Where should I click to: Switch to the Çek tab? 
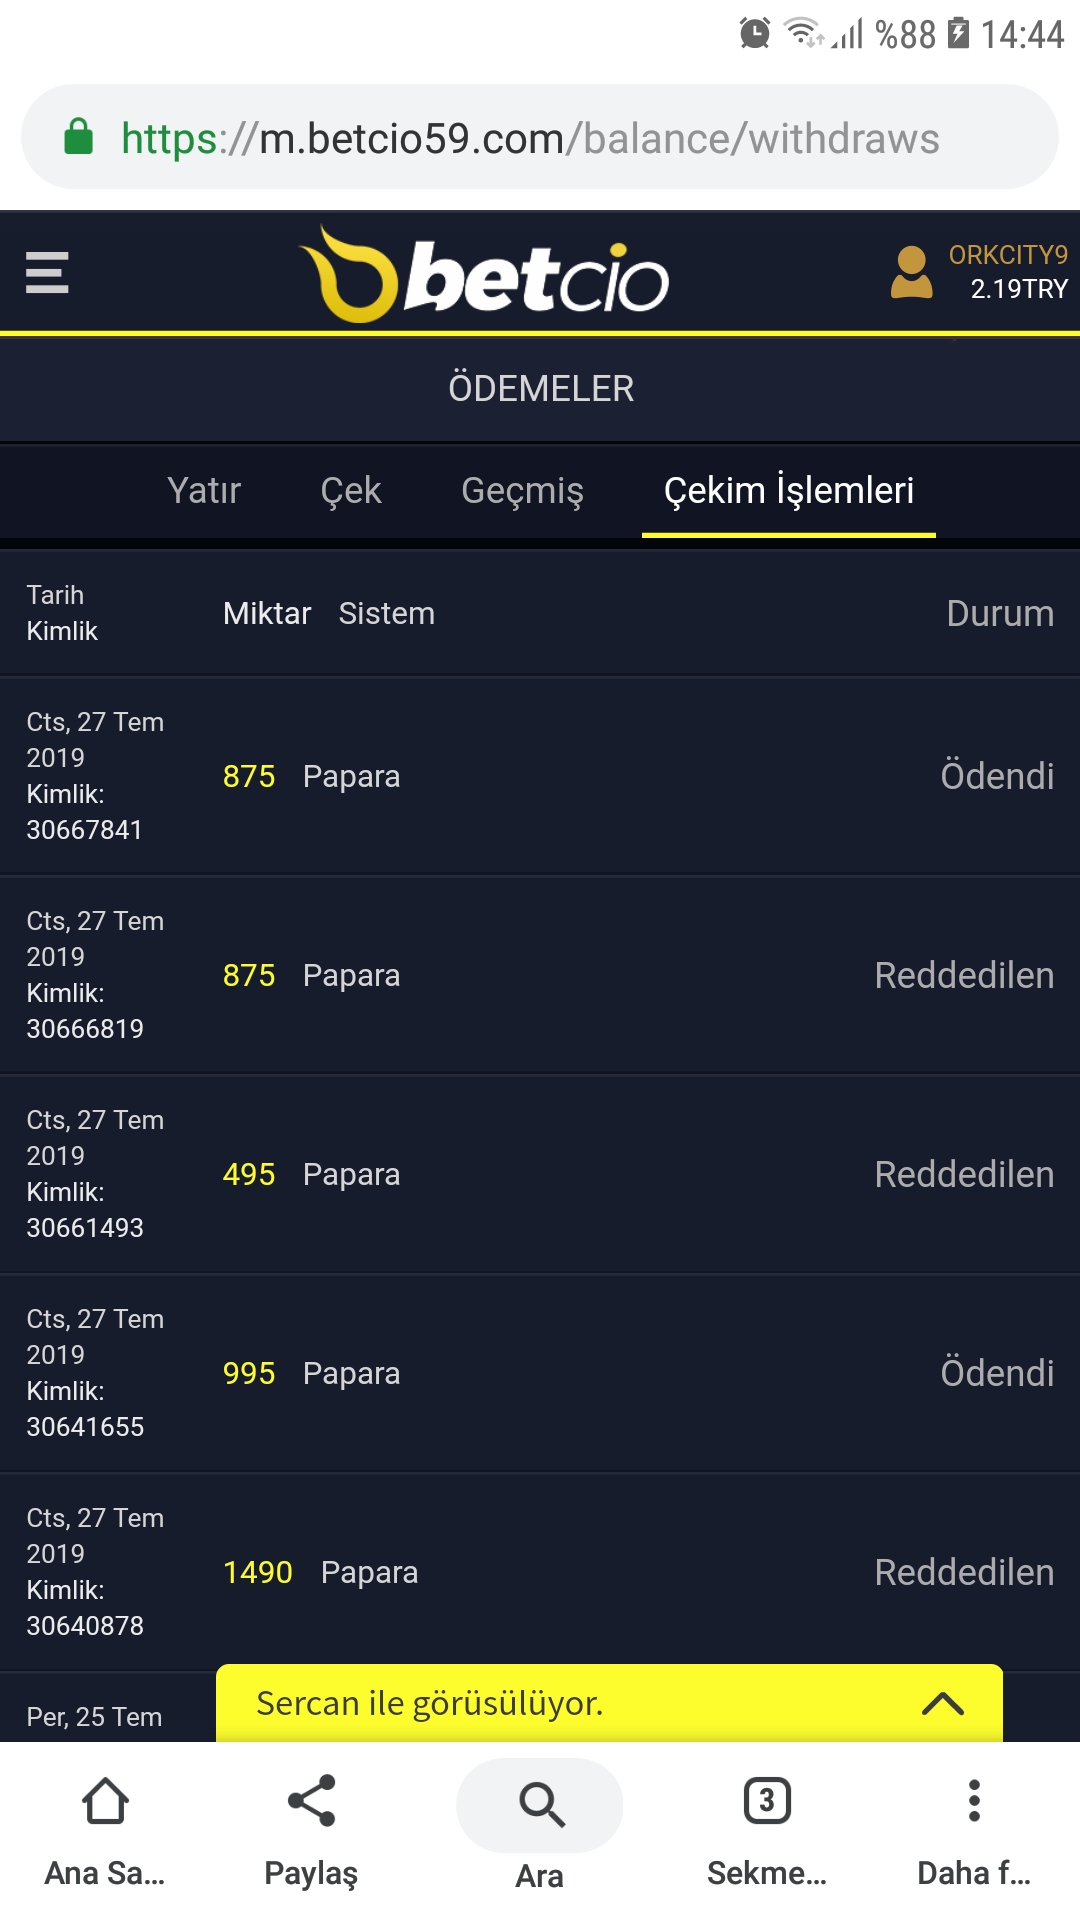point(351,491)
